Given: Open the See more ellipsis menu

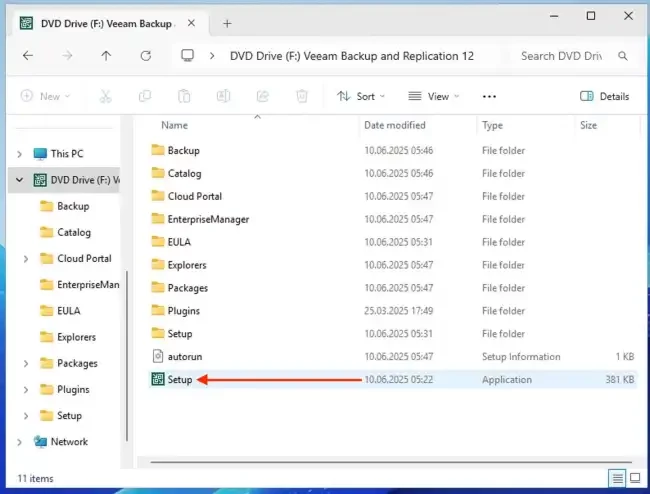Looking at the screenshot, I should (489, 97).
